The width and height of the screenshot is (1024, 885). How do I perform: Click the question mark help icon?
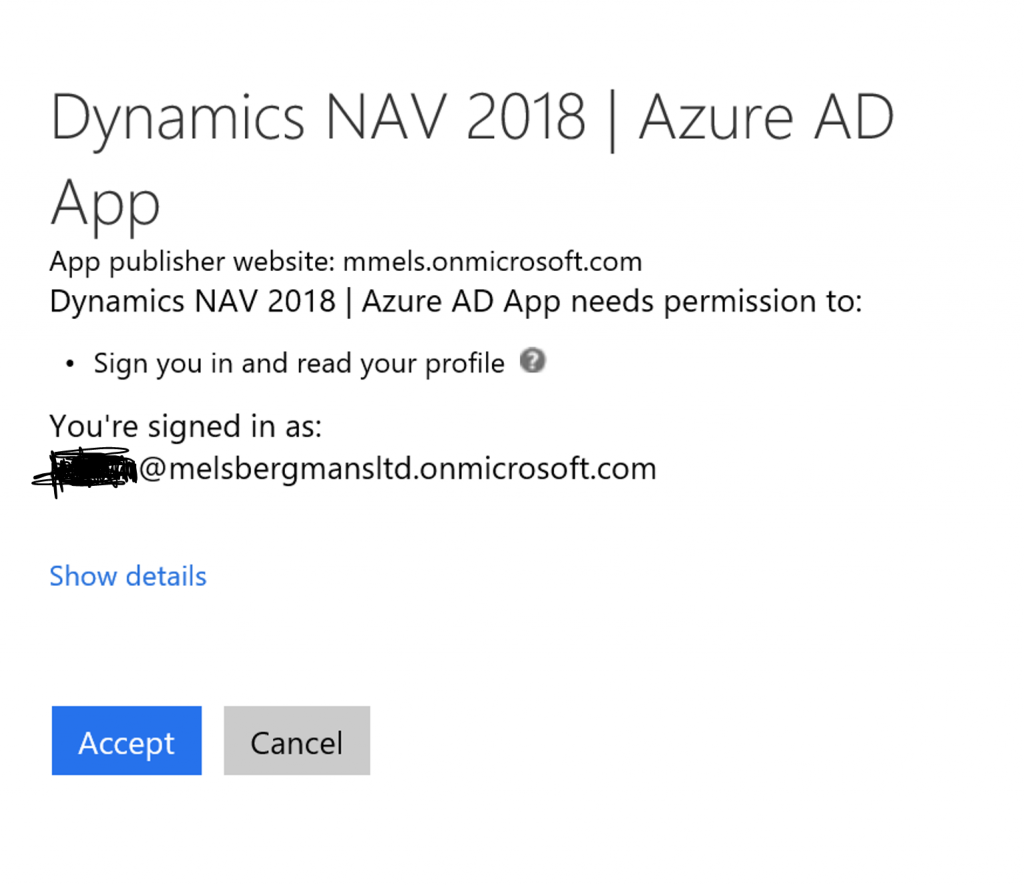533,361
